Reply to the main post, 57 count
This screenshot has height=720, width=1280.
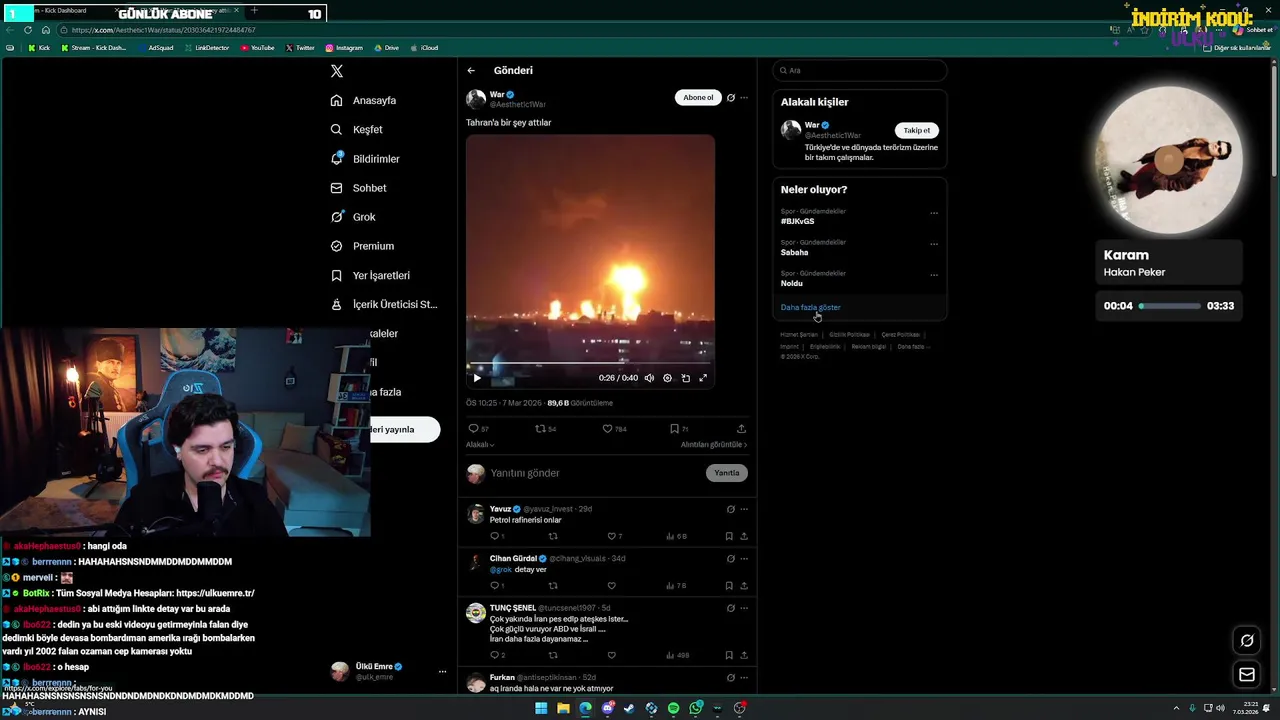[x=478, y=429]
